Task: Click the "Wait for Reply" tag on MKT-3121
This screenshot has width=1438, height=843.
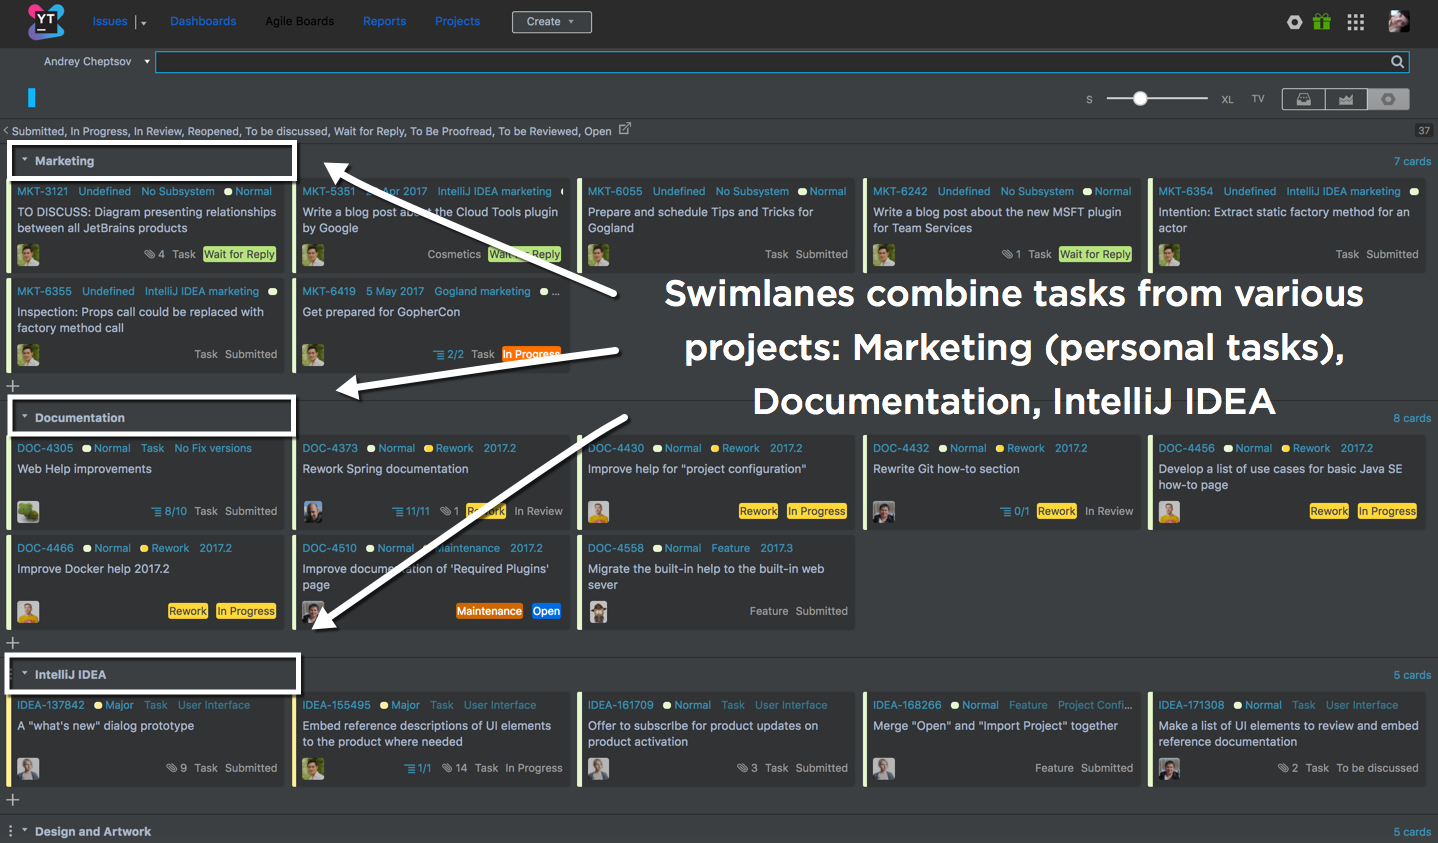Action: (x=239, y=255)
